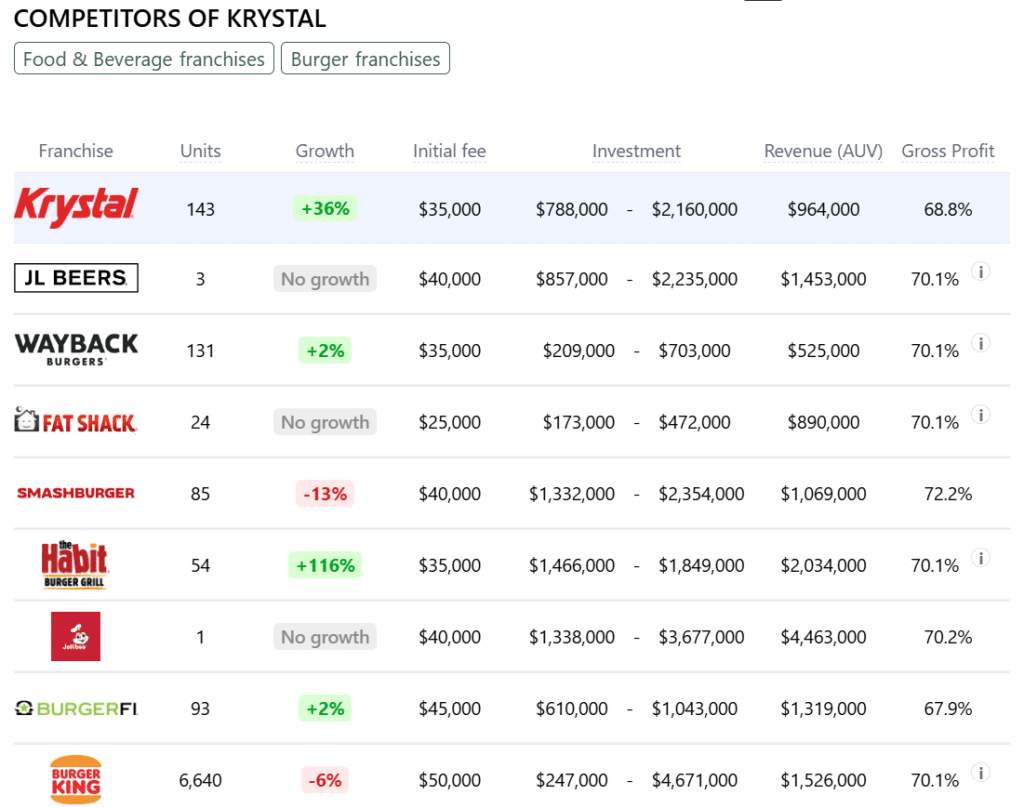The width and height of the screenshot is (1024, 808).
Task: Open the Smashburger logo
Action: tap(76, 493)
